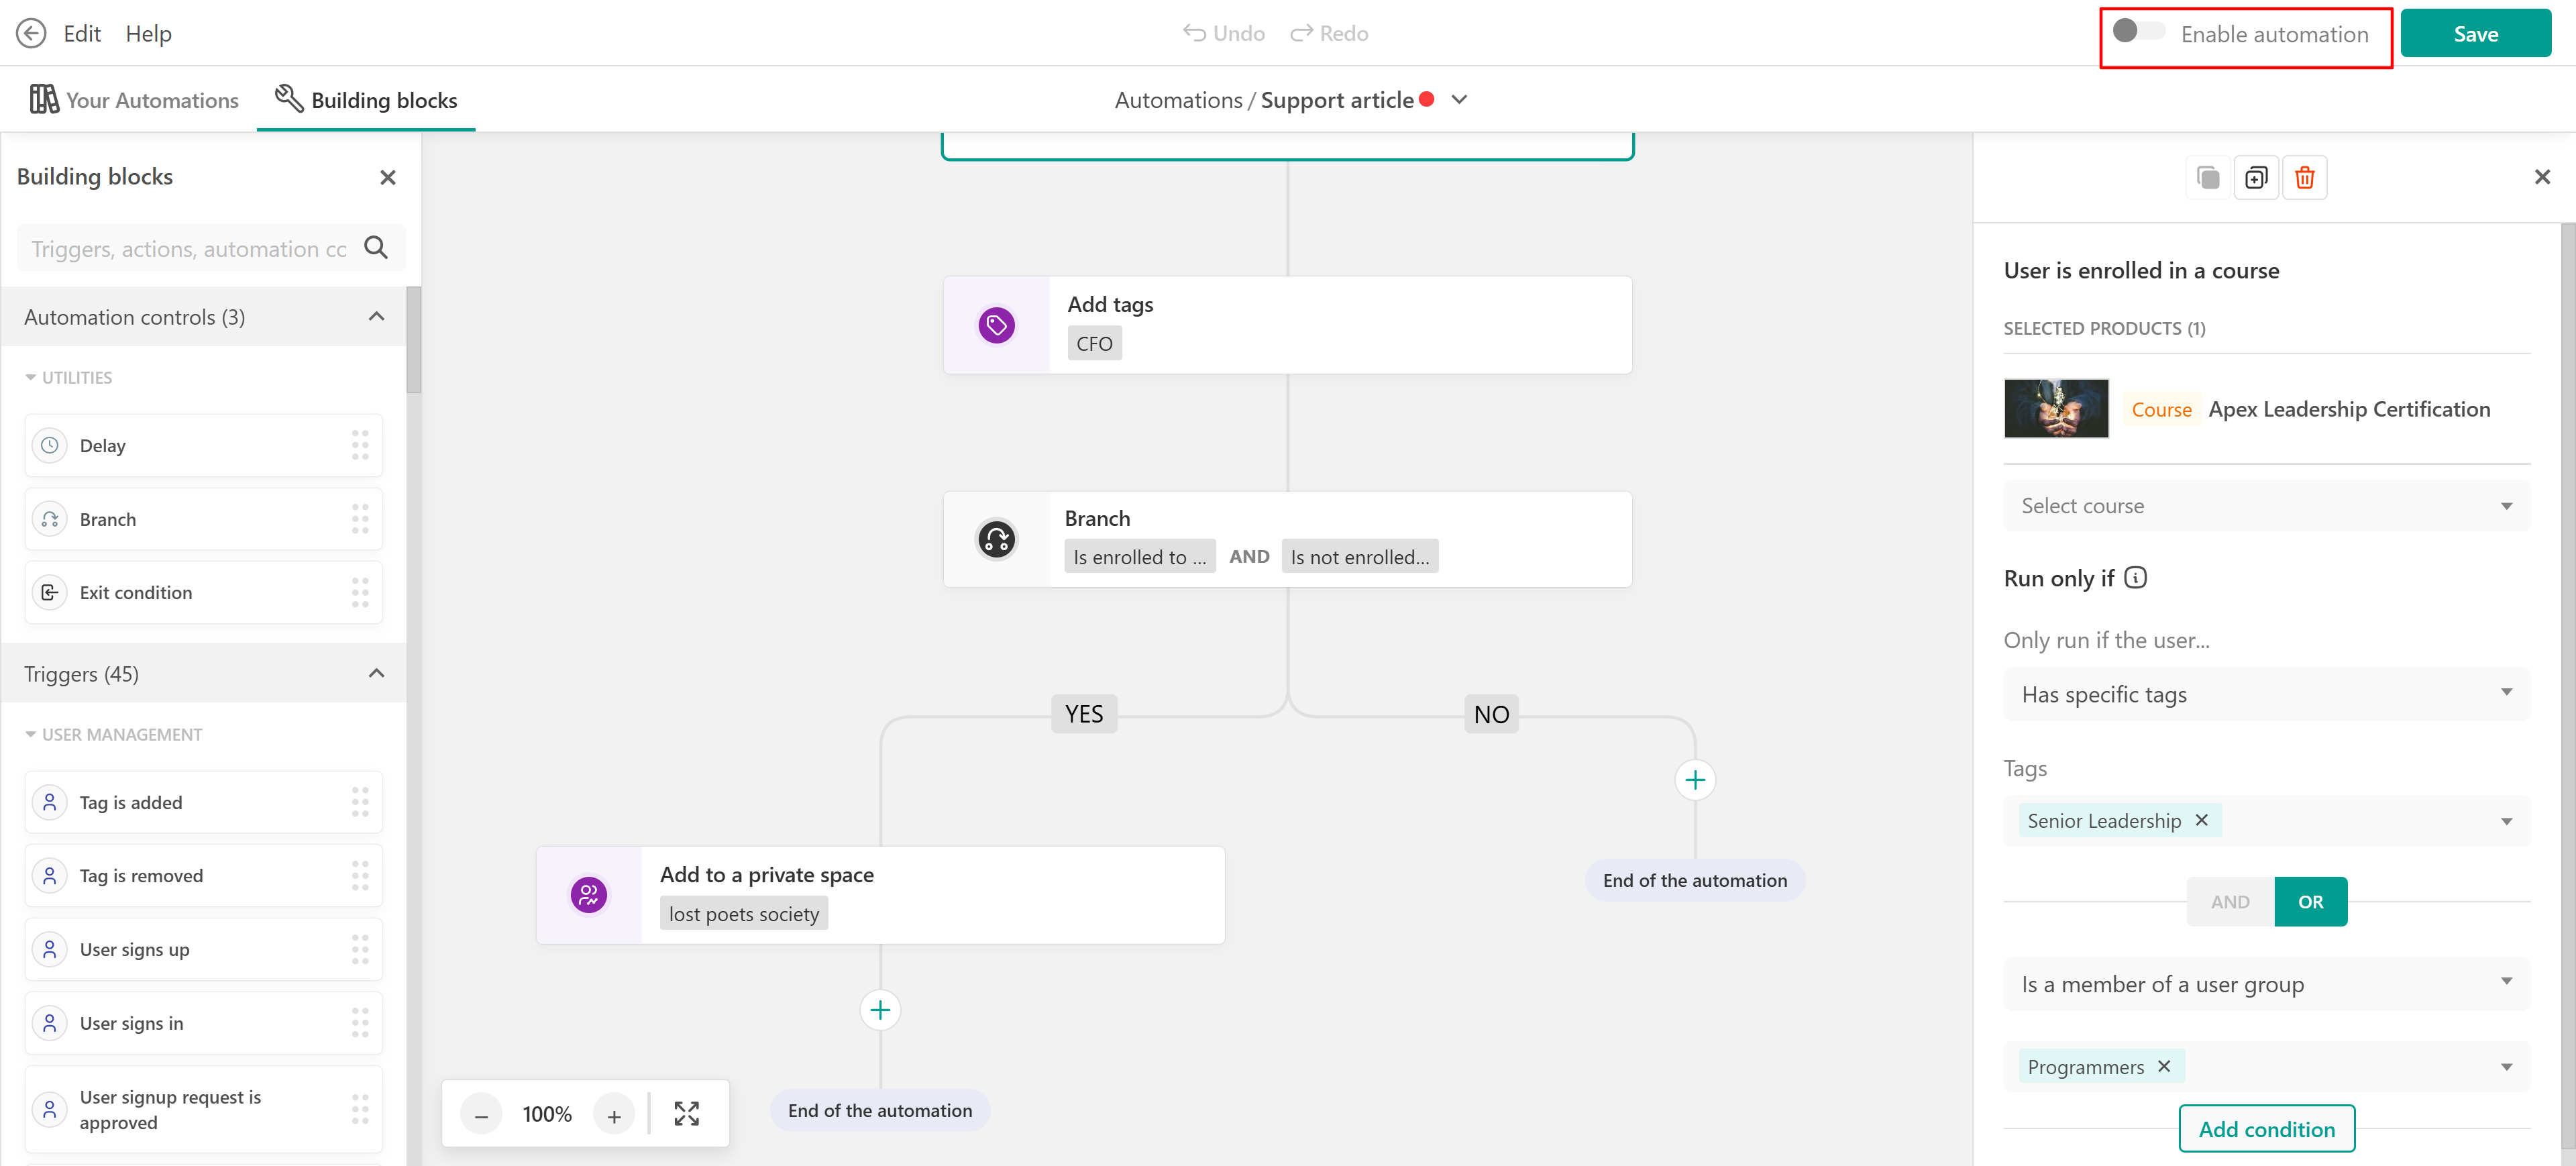
Task: Click the zoom out minus icon
Action: (481, 1115)
